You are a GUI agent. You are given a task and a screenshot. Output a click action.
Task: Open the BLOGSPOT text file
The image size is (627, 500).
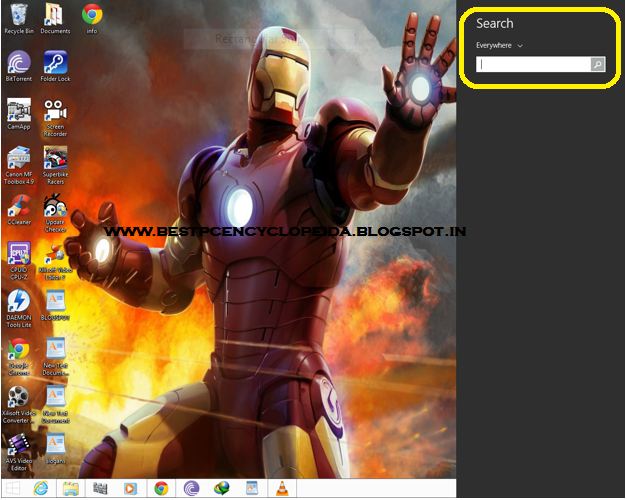click(x=55, y=306)
